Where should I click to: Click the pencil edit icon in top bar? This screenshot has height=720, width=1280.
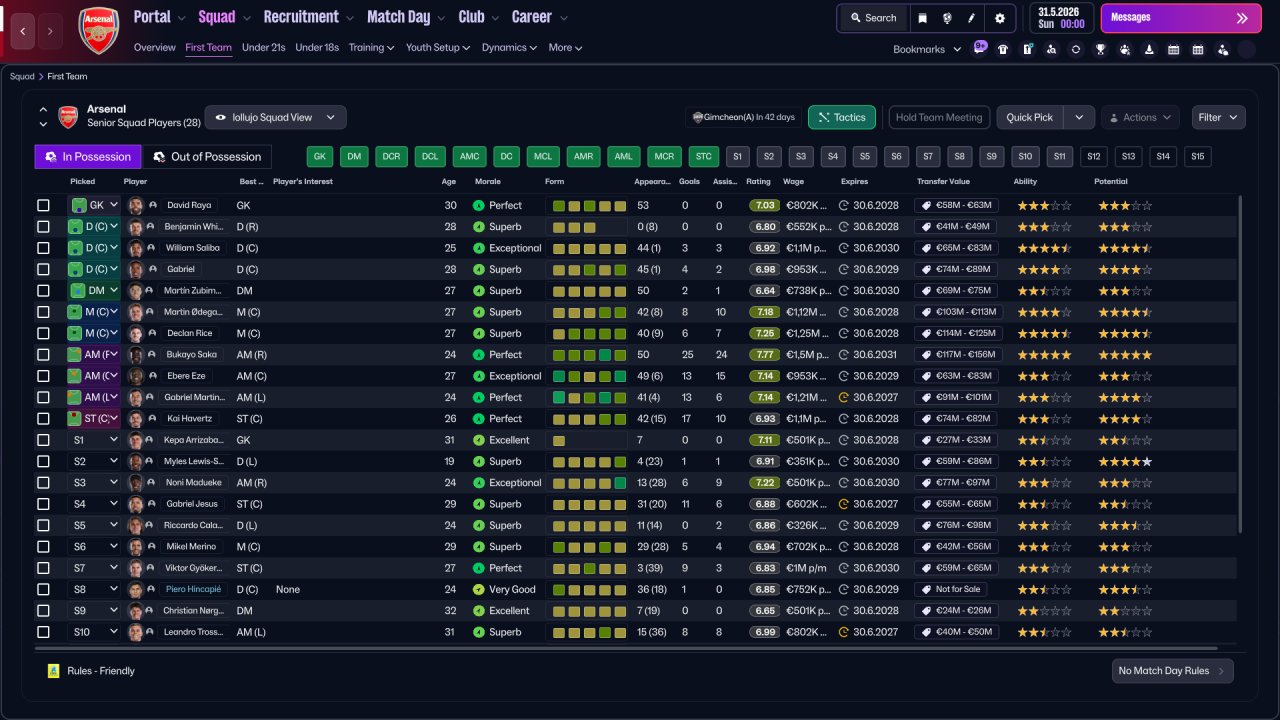[x=972, y=18]
